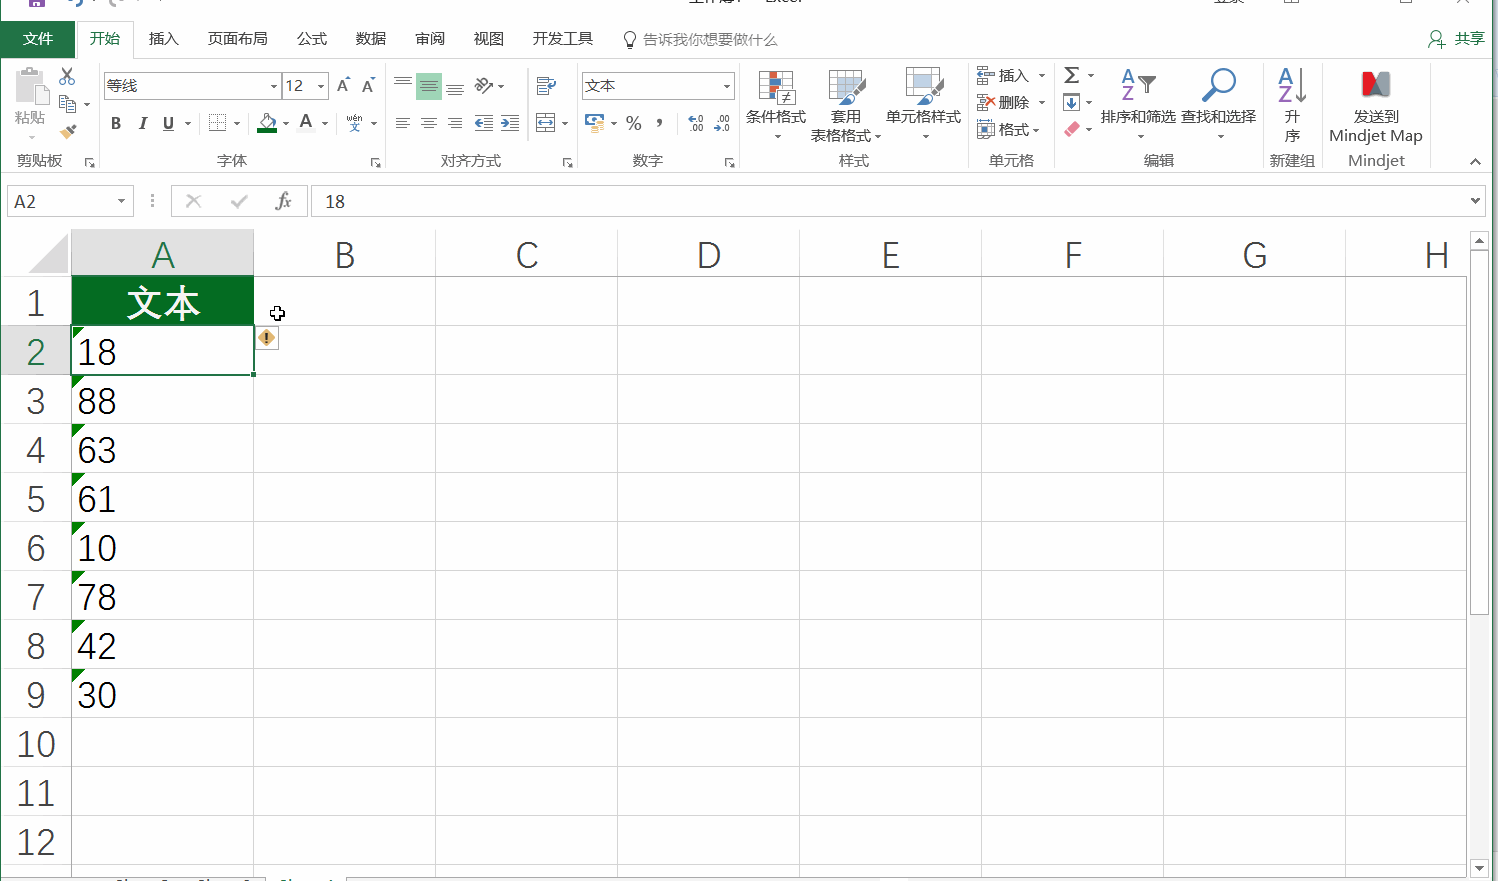Viewport: 1498px width, 881px height.
Task: Toggle Italic formatting
Action: coord(142,123)
